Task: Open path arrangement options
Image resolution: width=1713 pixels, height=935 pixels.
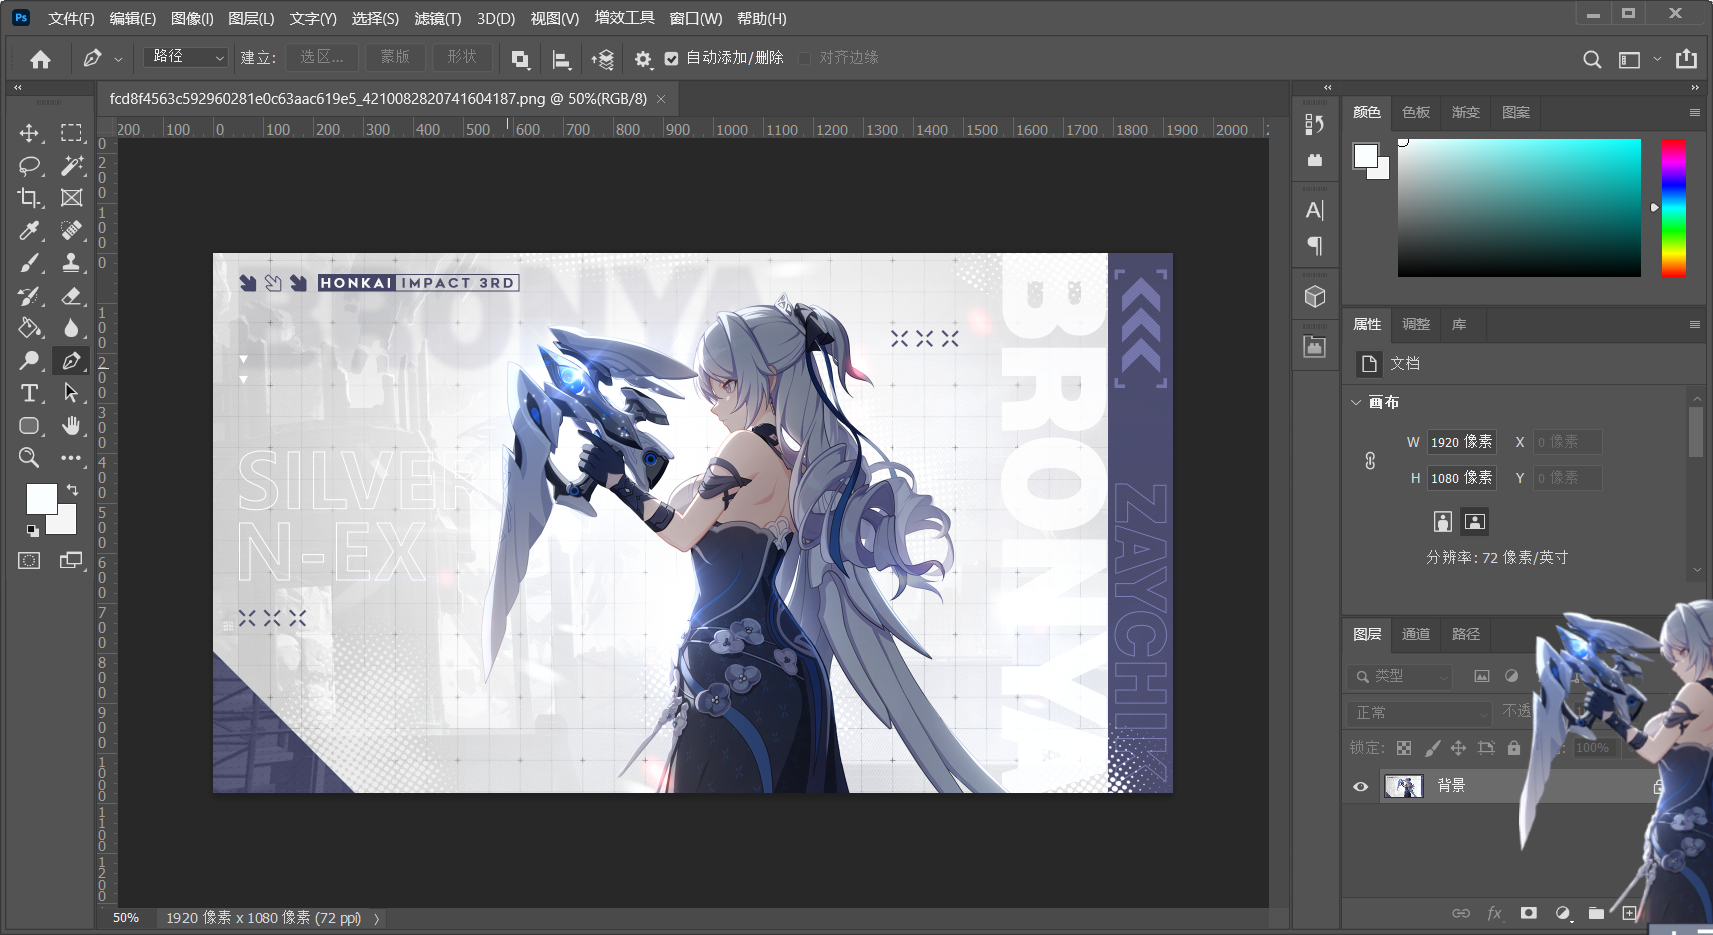Action: pos(602,59)
